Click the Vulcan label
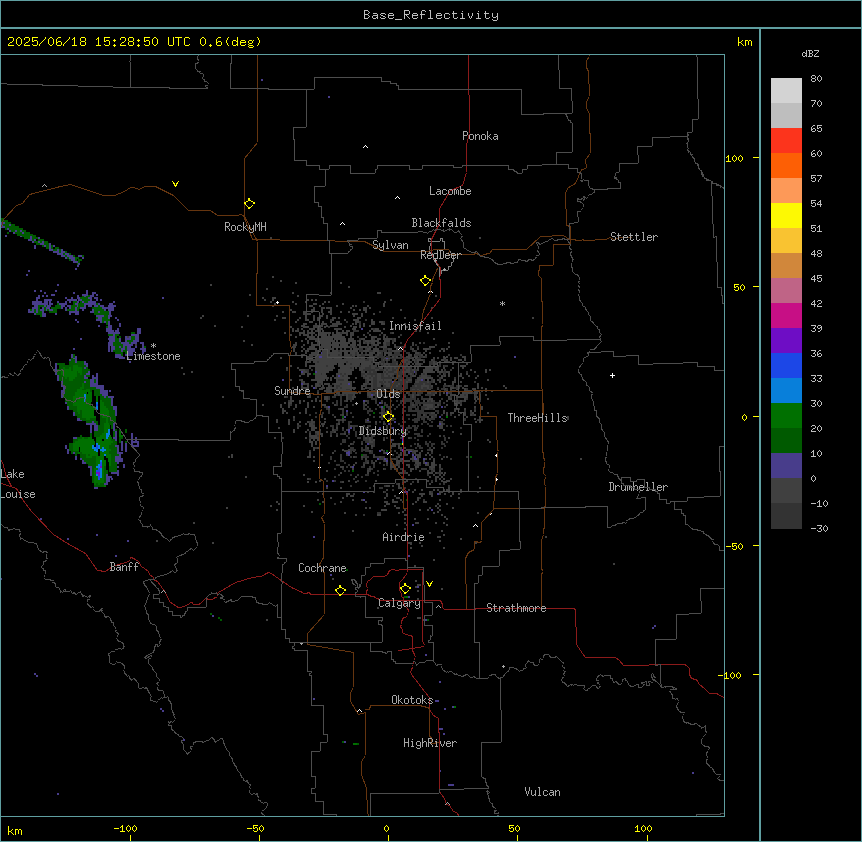Viewport: 862px width, 842px height. pyautogui.click(x=542, y=792)
